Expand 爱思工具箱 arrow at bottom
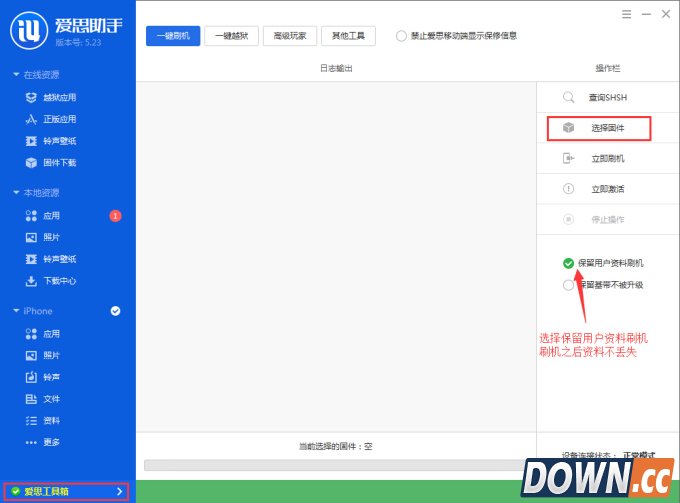Viewport: 680px width, 503px height. coord(120,491)
